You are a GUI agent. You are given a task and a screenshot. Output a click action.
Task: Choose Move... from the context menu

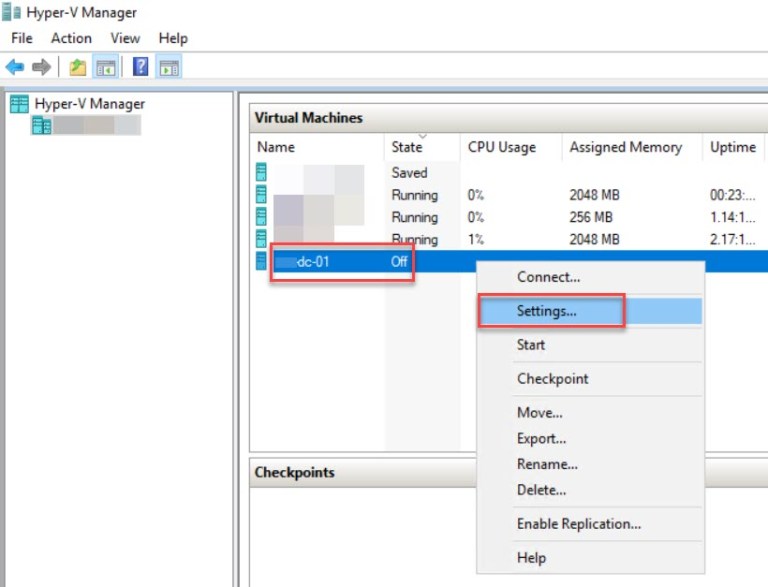[590, 413]
